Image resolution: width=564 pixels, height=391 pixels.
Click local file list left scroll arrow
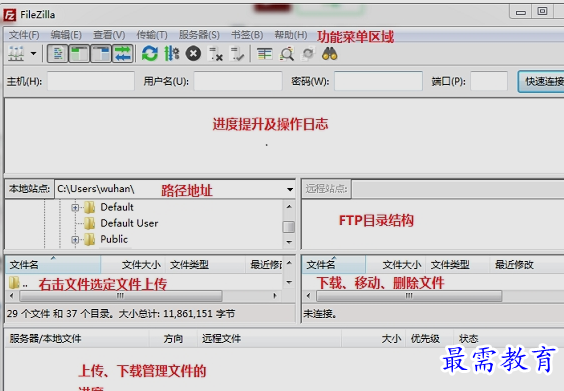click(x=12, y=296)
